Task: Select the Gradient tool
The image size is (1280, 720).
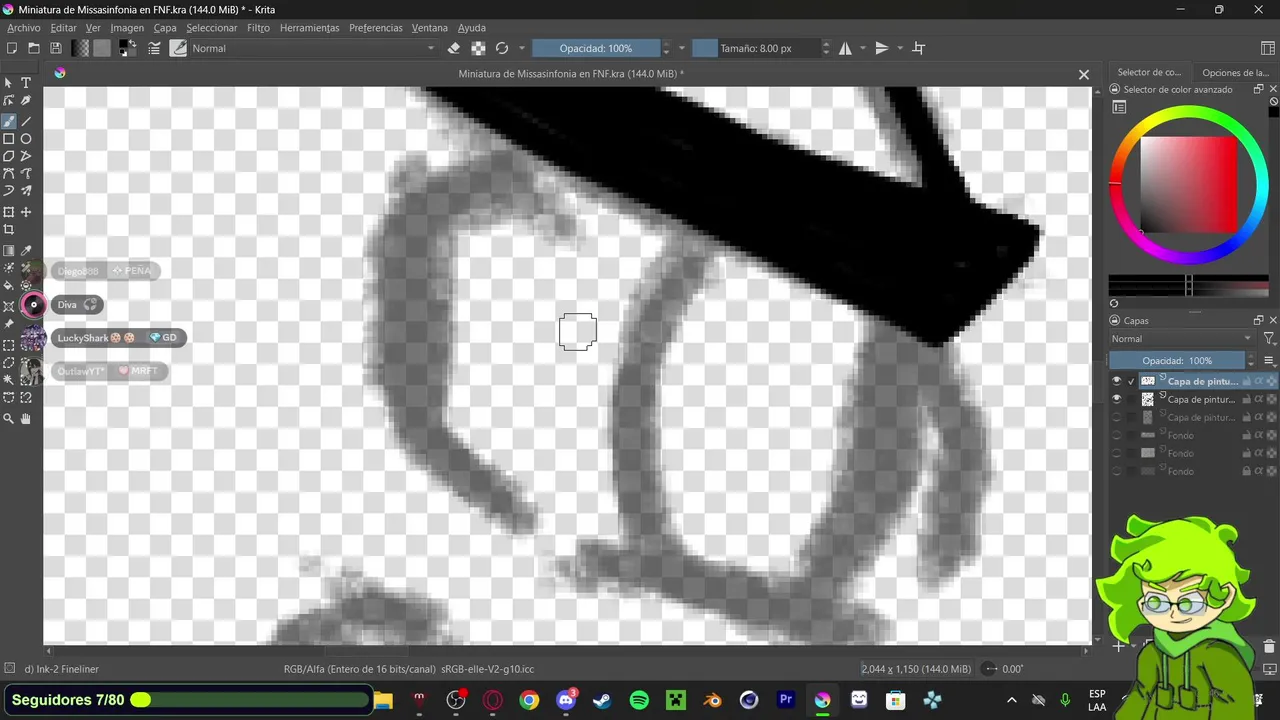Action: coord(9,250)
